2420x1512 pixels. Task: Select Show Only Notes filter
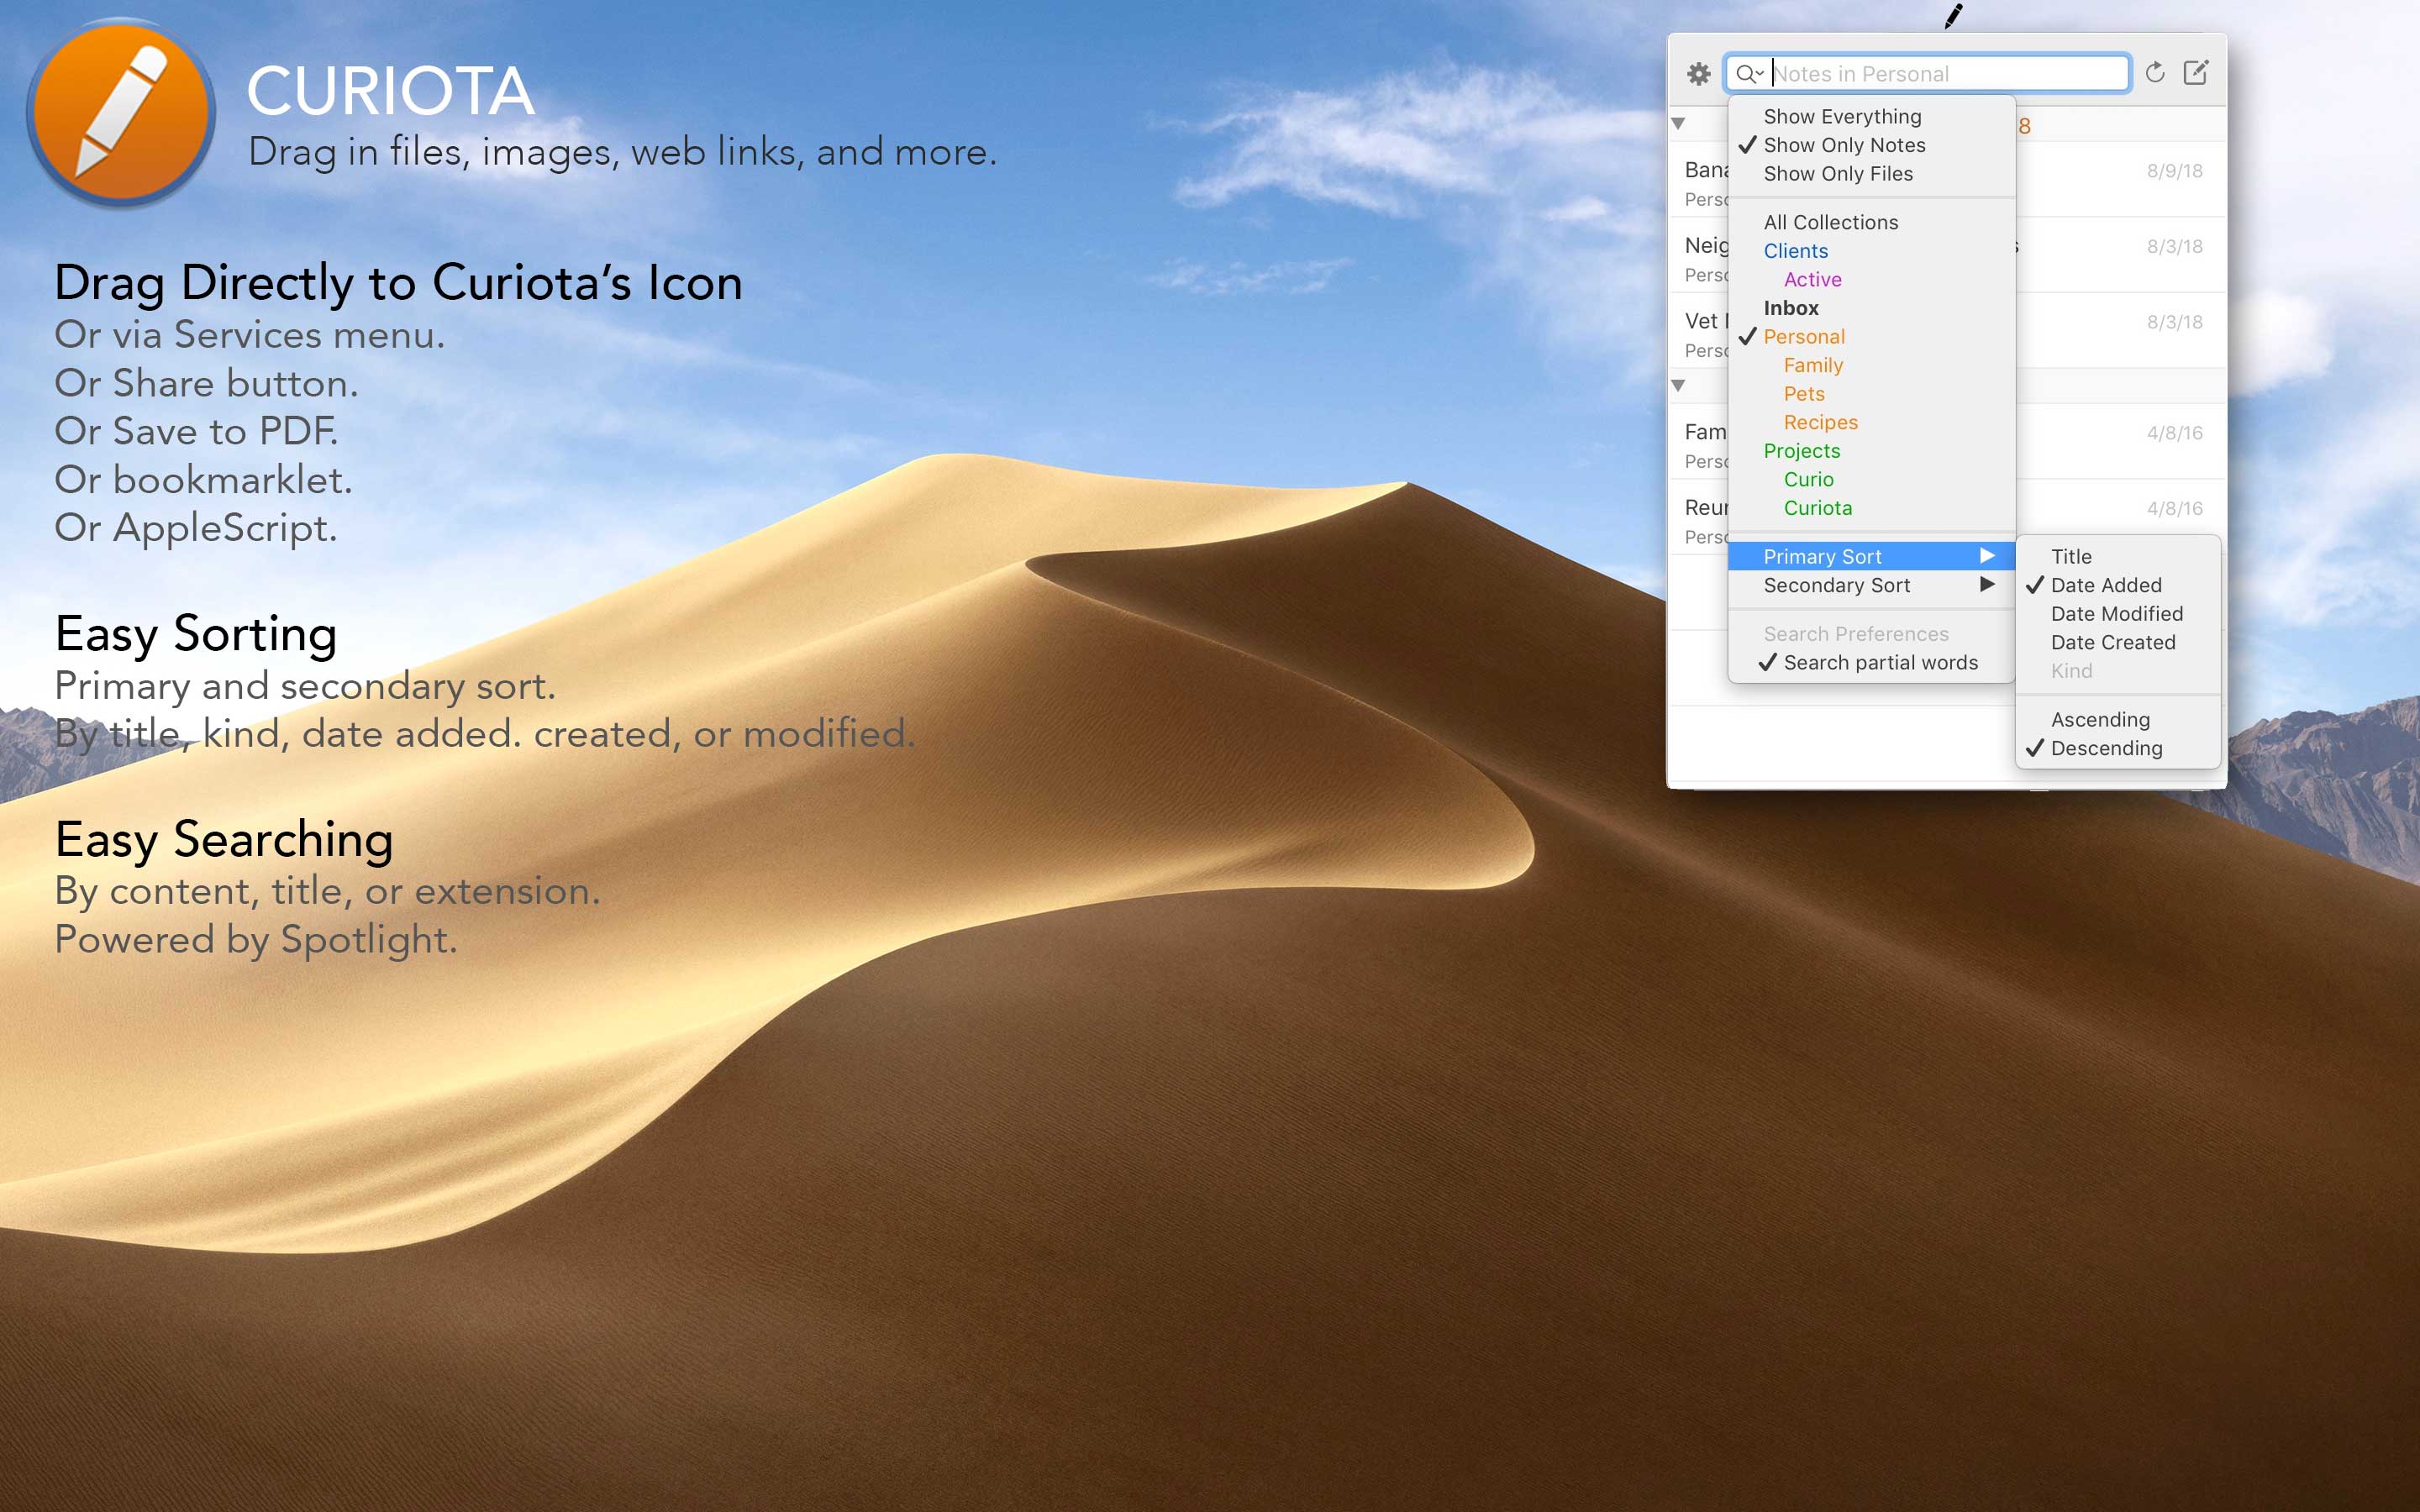[1843, 145]
